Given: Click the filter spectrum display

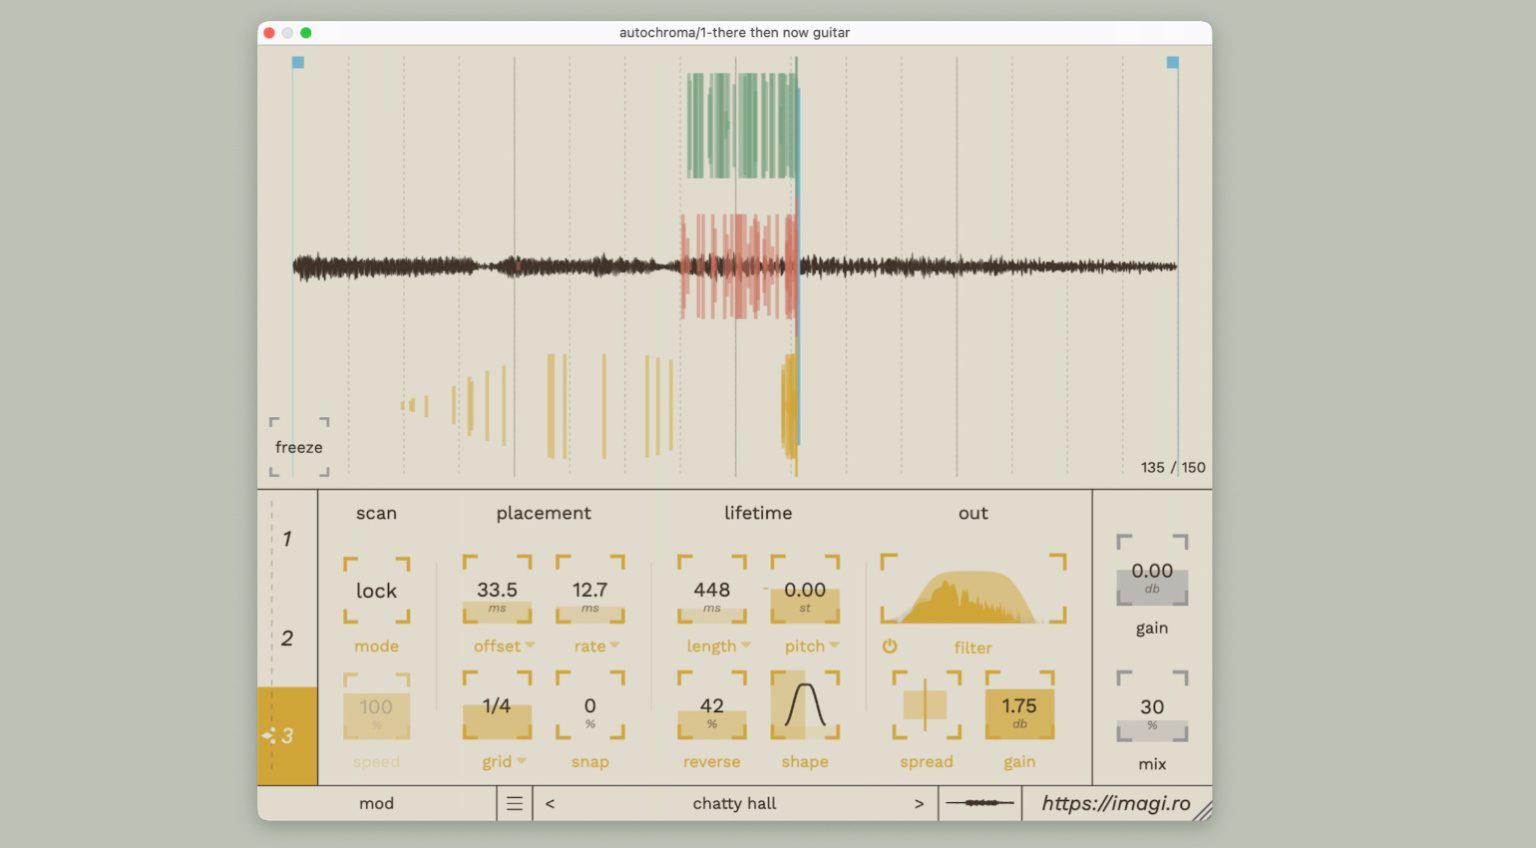Looking at the screenshot, I should coord(972,590).
